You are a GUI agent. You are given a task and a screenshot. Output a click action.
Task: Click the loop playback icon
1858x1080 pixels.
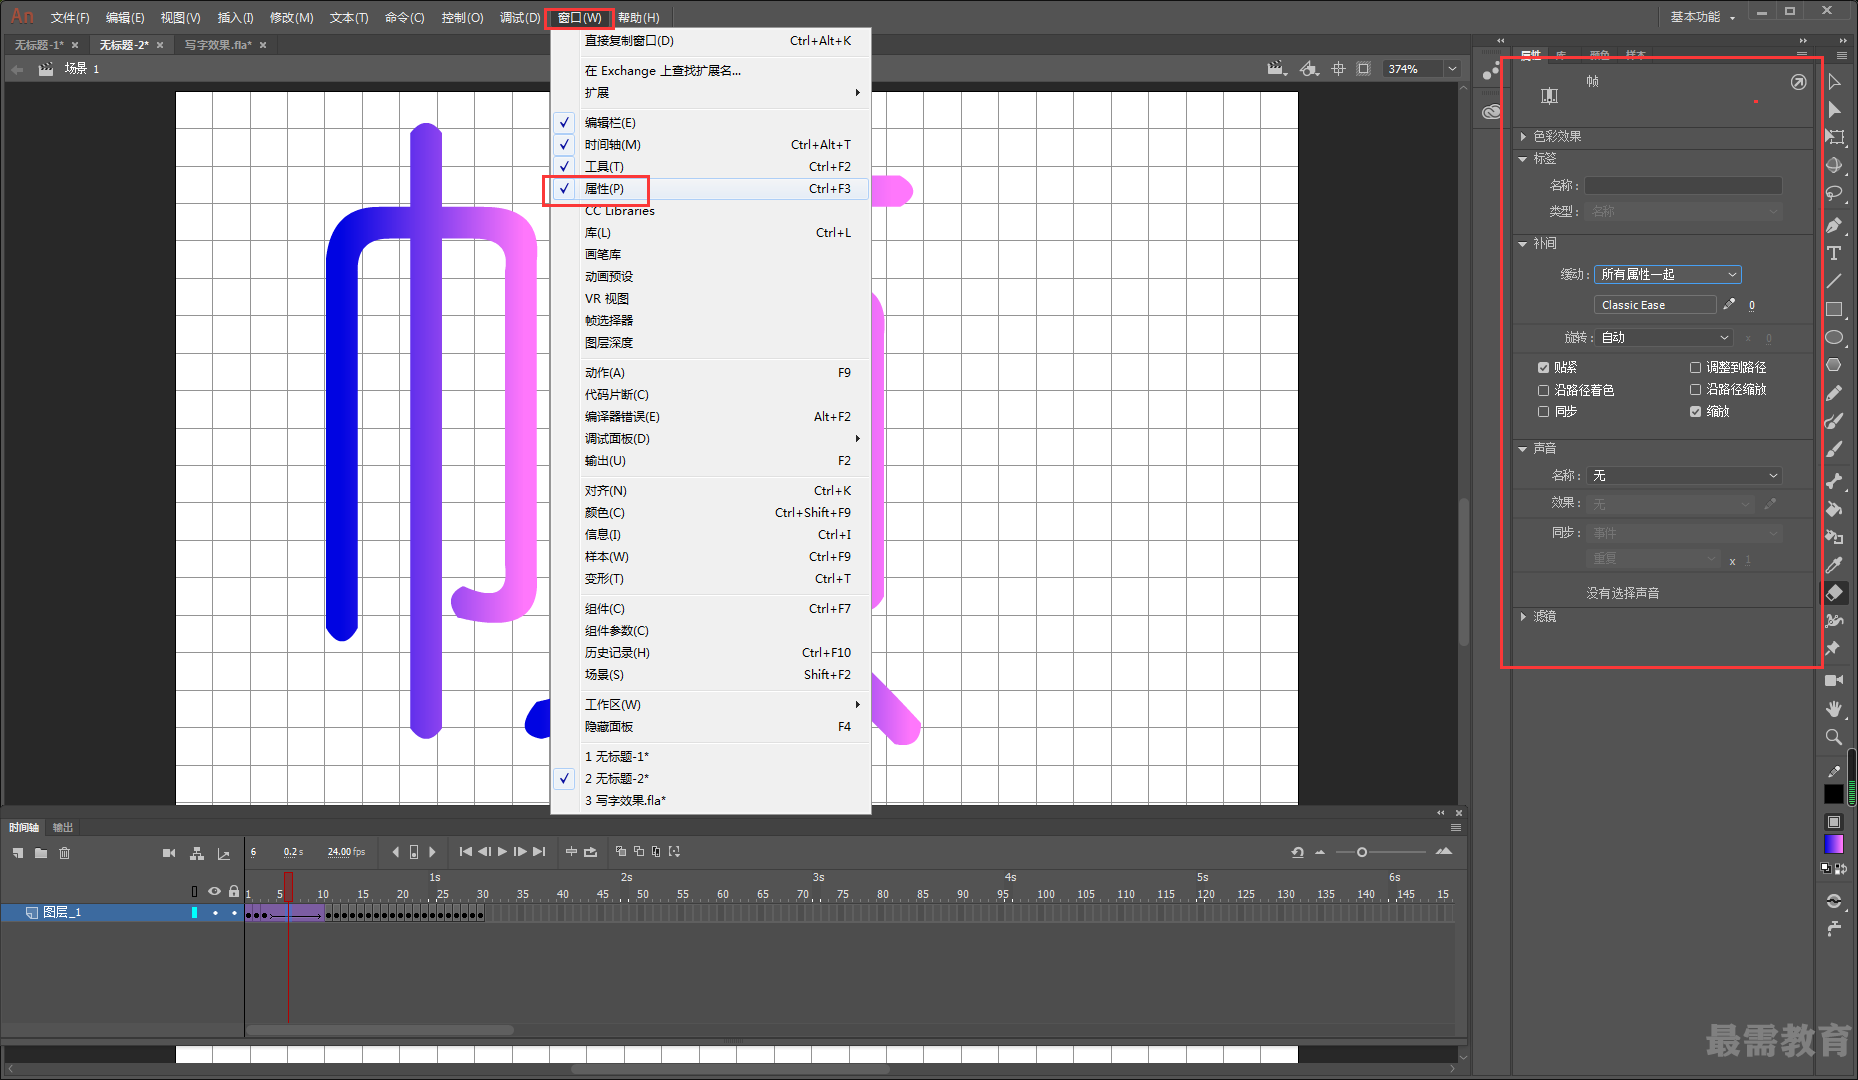591,852
